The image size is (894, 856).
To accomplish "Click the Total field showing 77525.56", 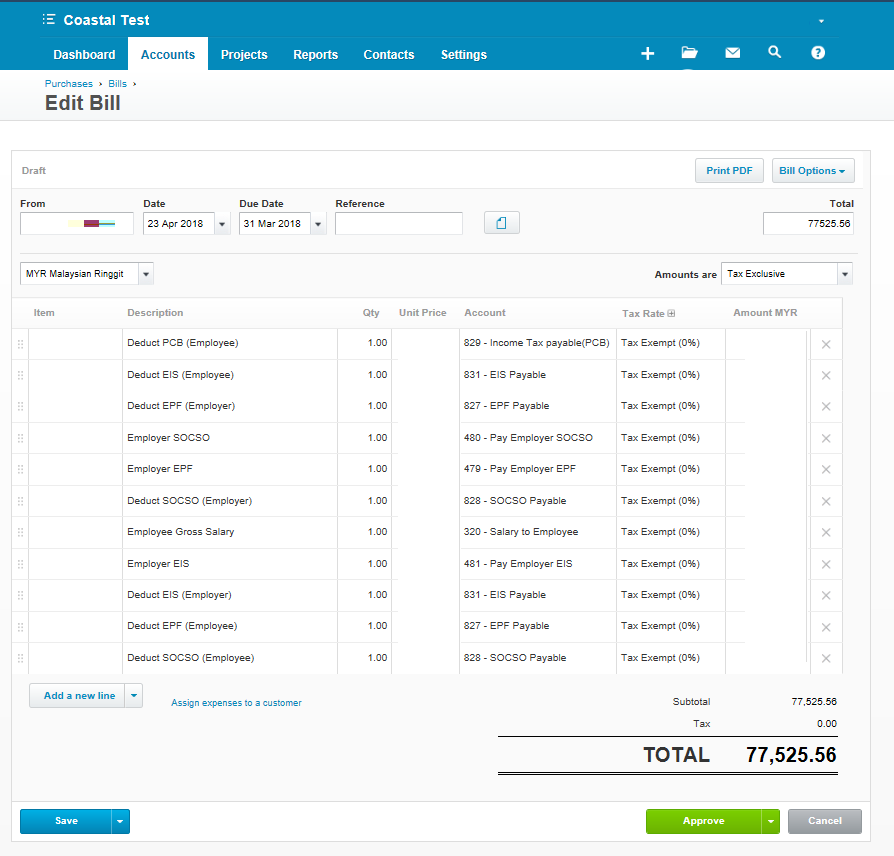I will [808, 224].
